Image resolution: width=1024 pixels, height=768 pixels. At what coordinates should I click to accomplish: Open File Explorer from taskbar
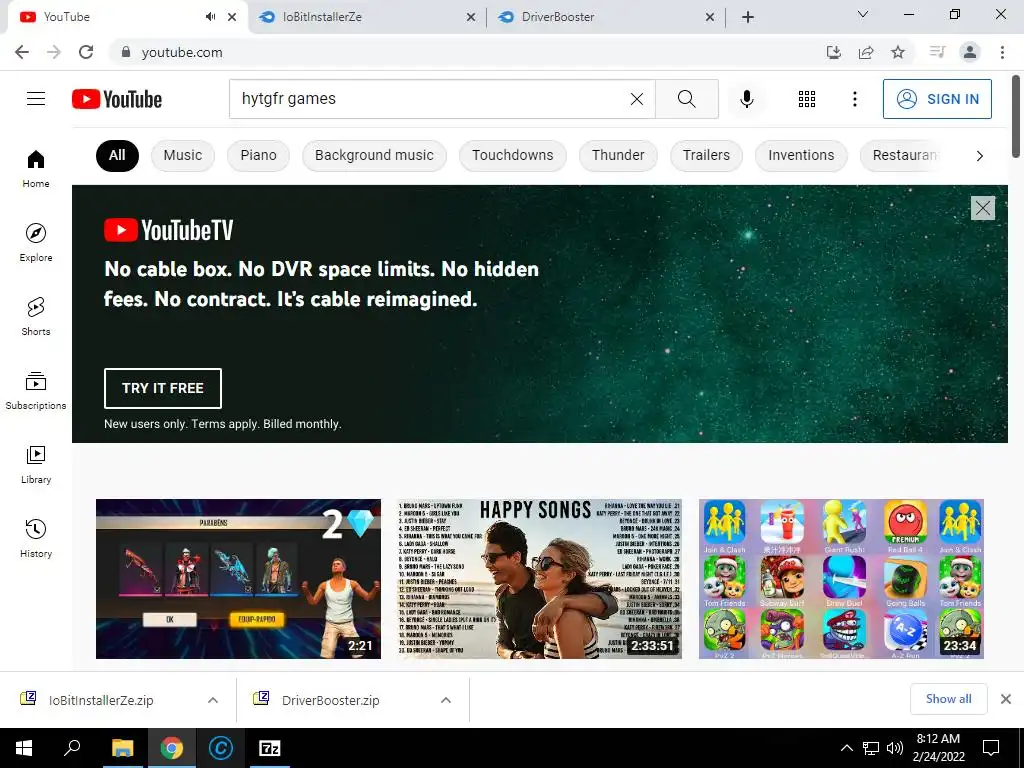point(122,748)
